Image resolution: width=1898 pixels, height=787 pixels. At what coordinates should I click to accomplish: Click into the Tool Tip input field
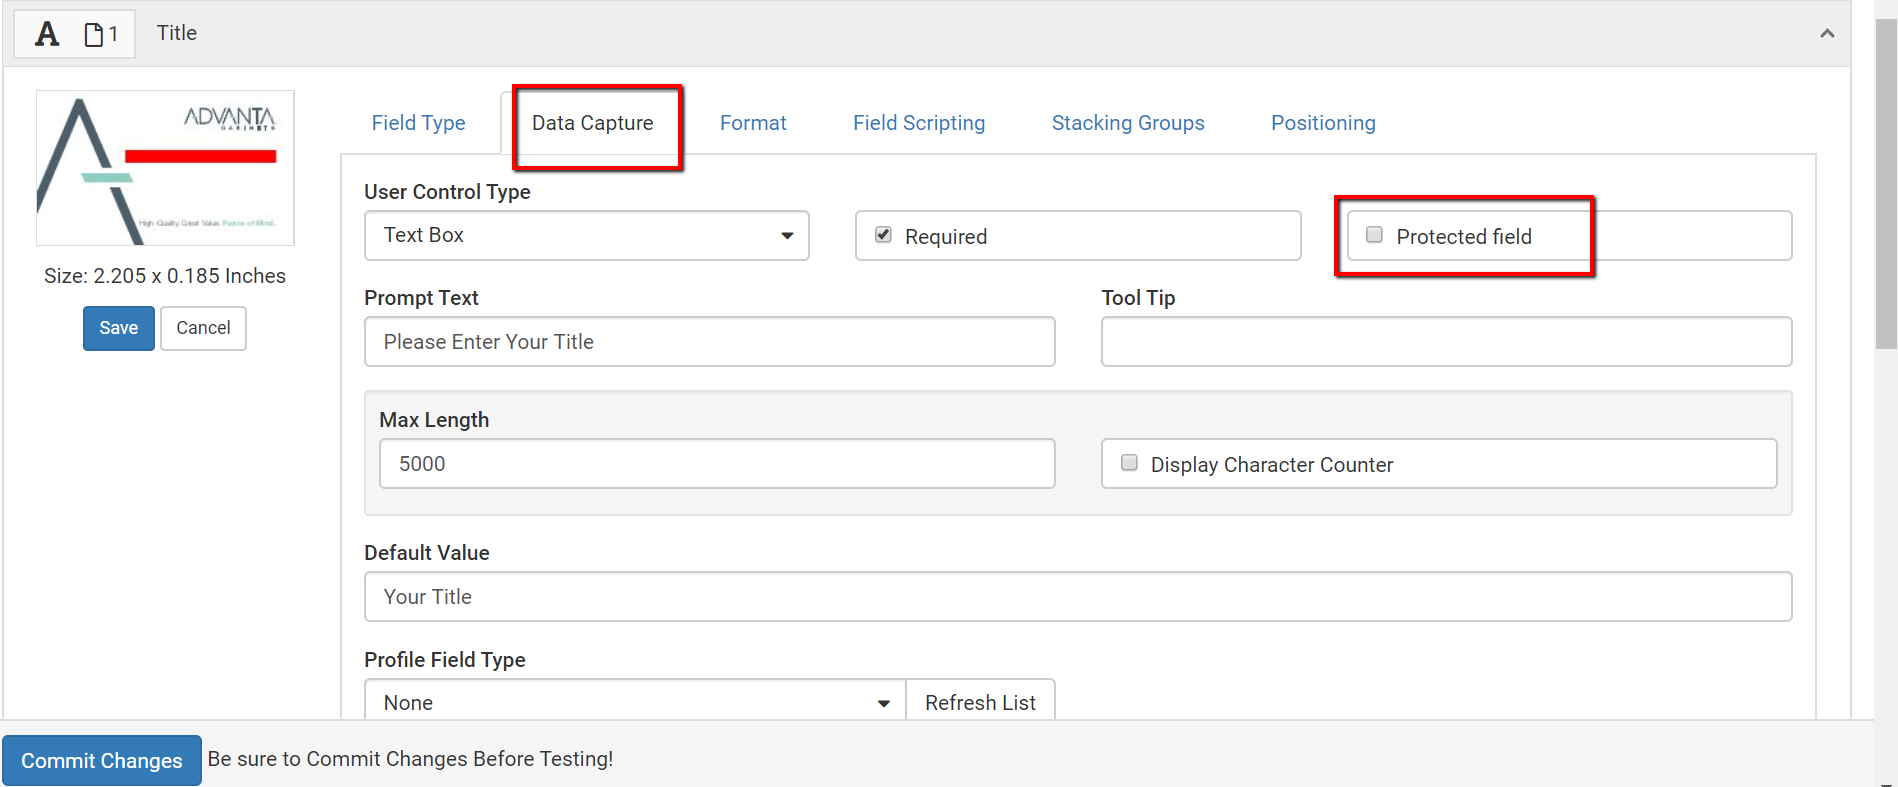click(x=1445, y=342)
